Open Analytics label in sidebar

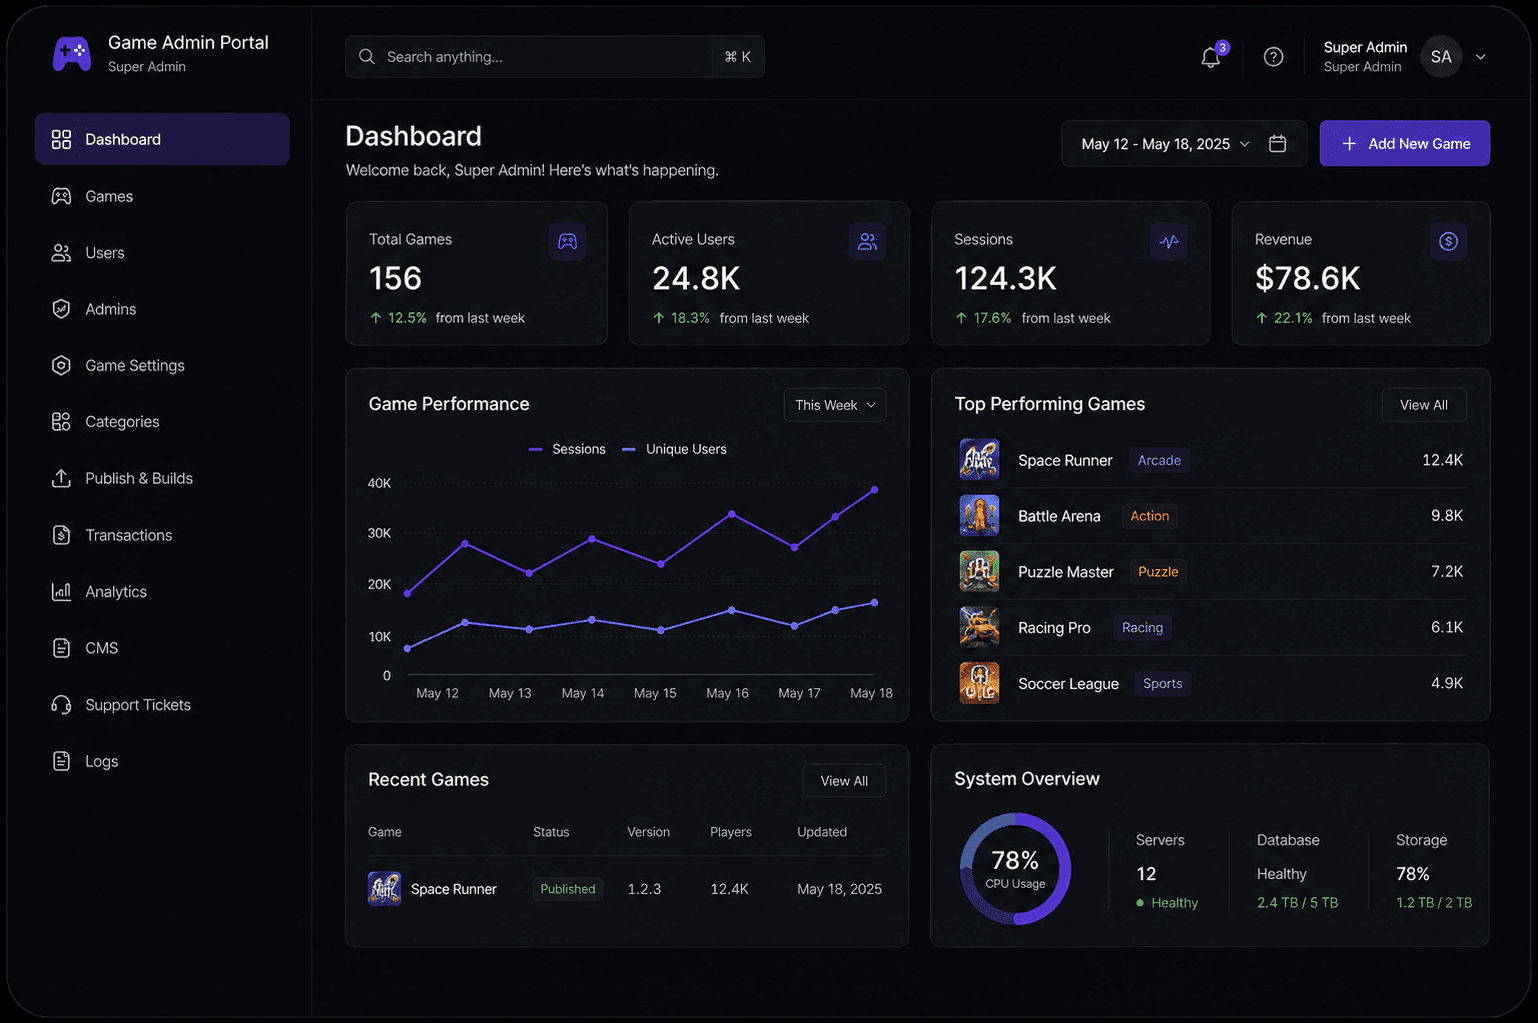116,592
